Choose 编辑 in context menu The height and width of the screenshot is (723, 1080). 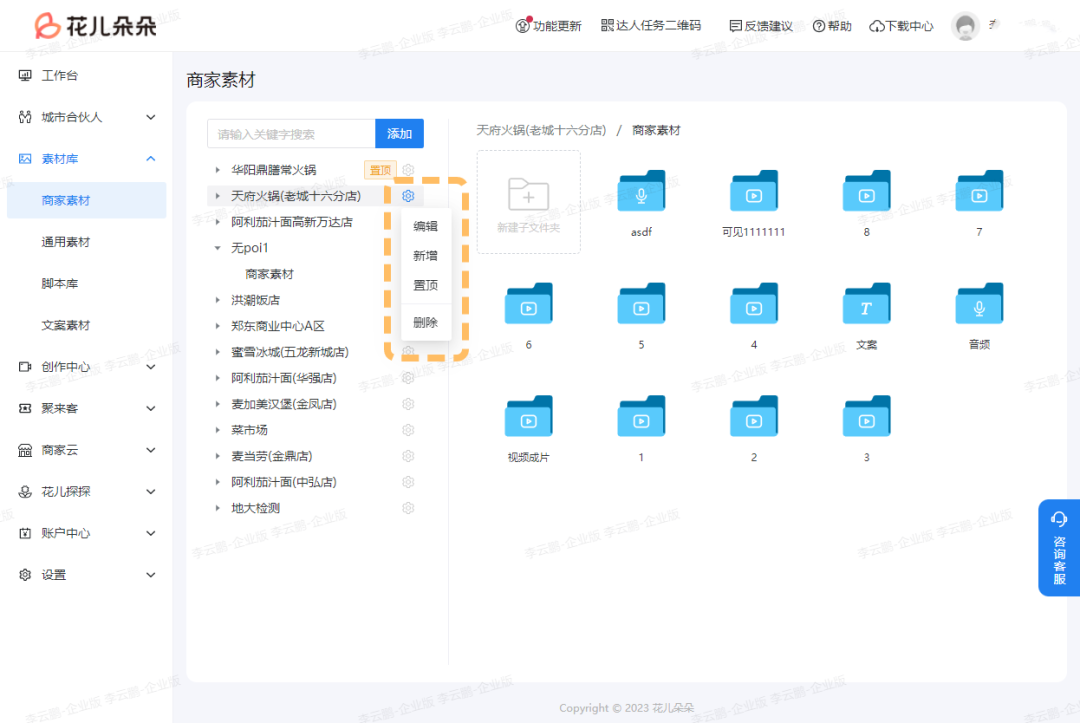point(426,226)
